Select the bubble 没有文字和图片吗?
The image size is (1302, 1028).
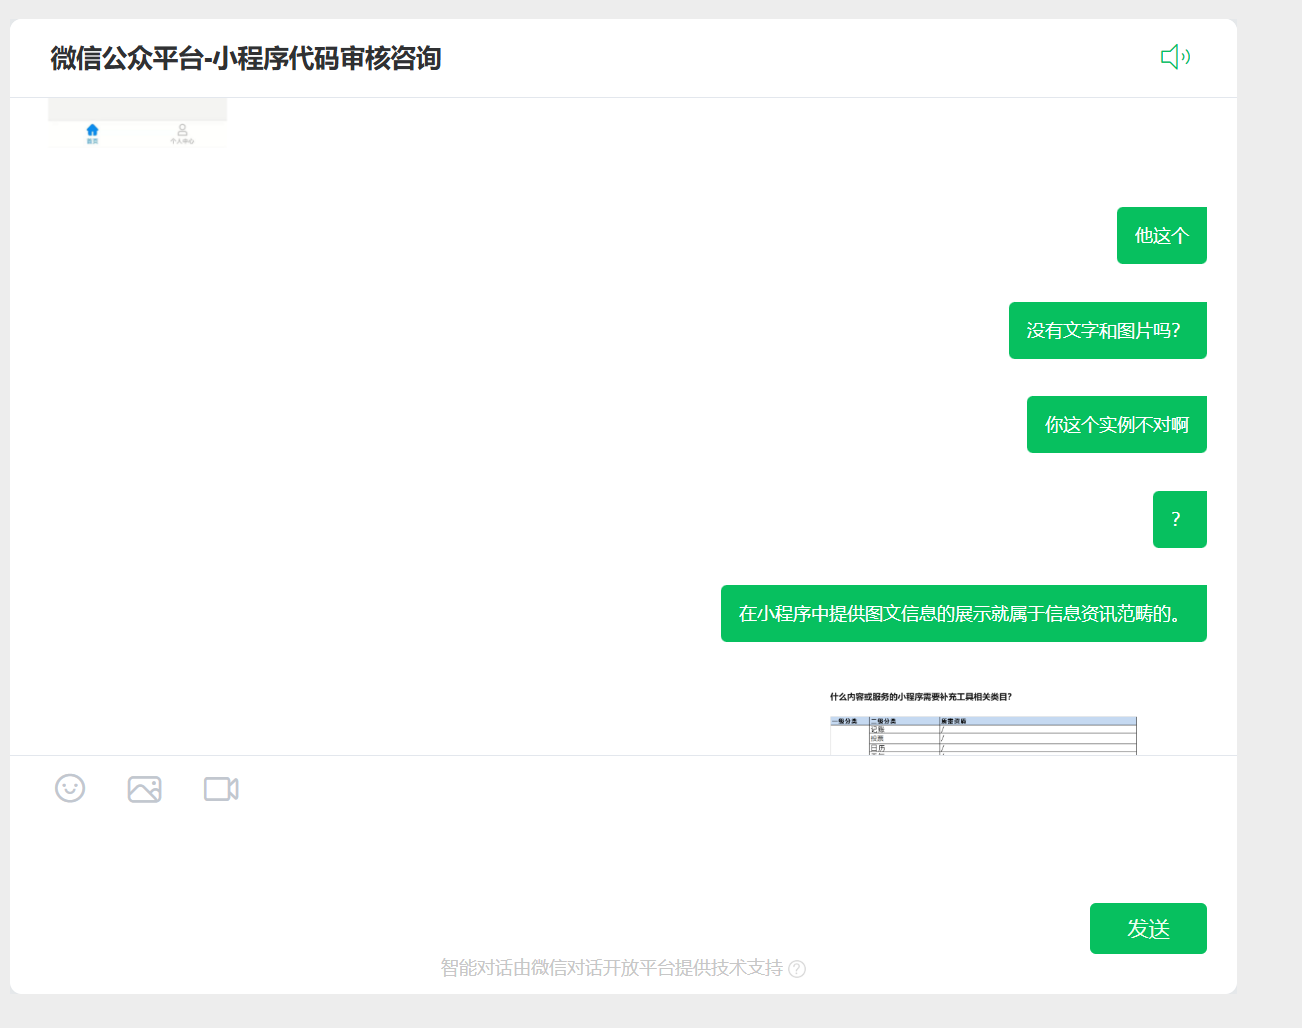(x=1107, y=330)
